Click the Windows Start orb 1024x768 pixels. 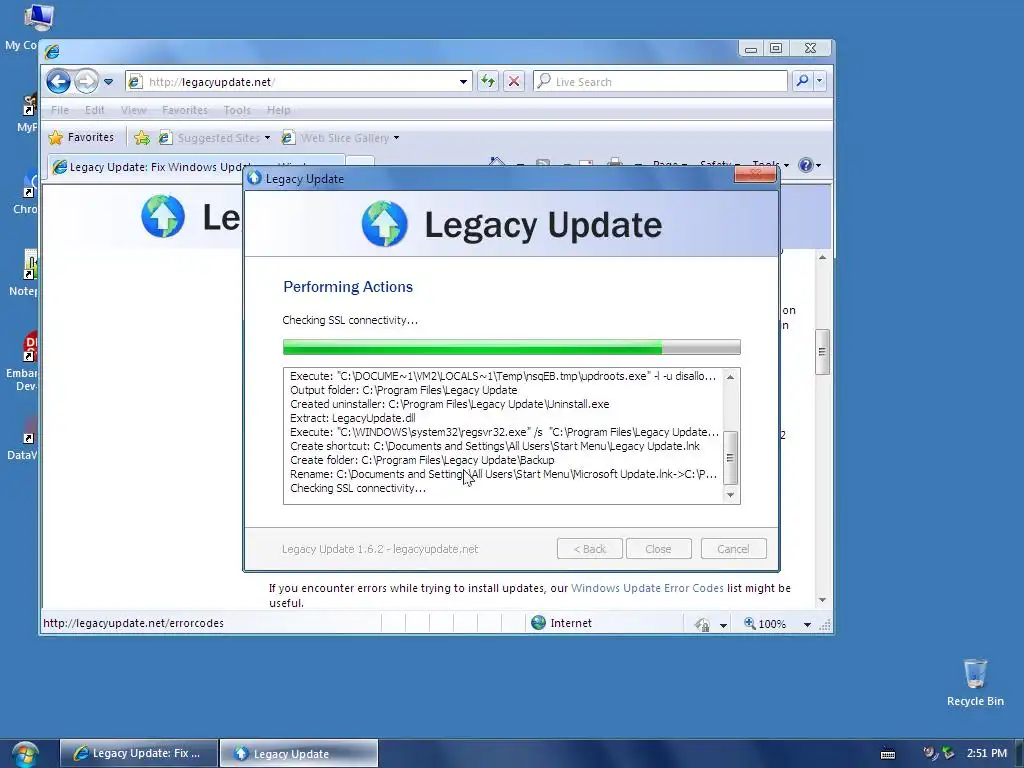[25, 754]
